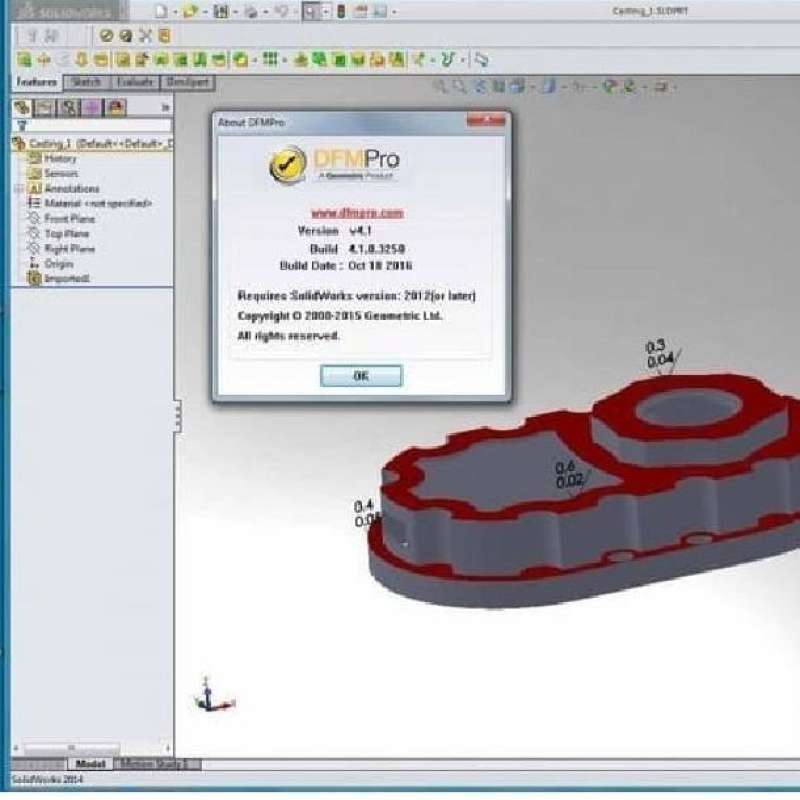The height and width of the screenshot is (800, 800).
Task: Open the PropertyManager tab icon
Action: click(x=45, y=107)
